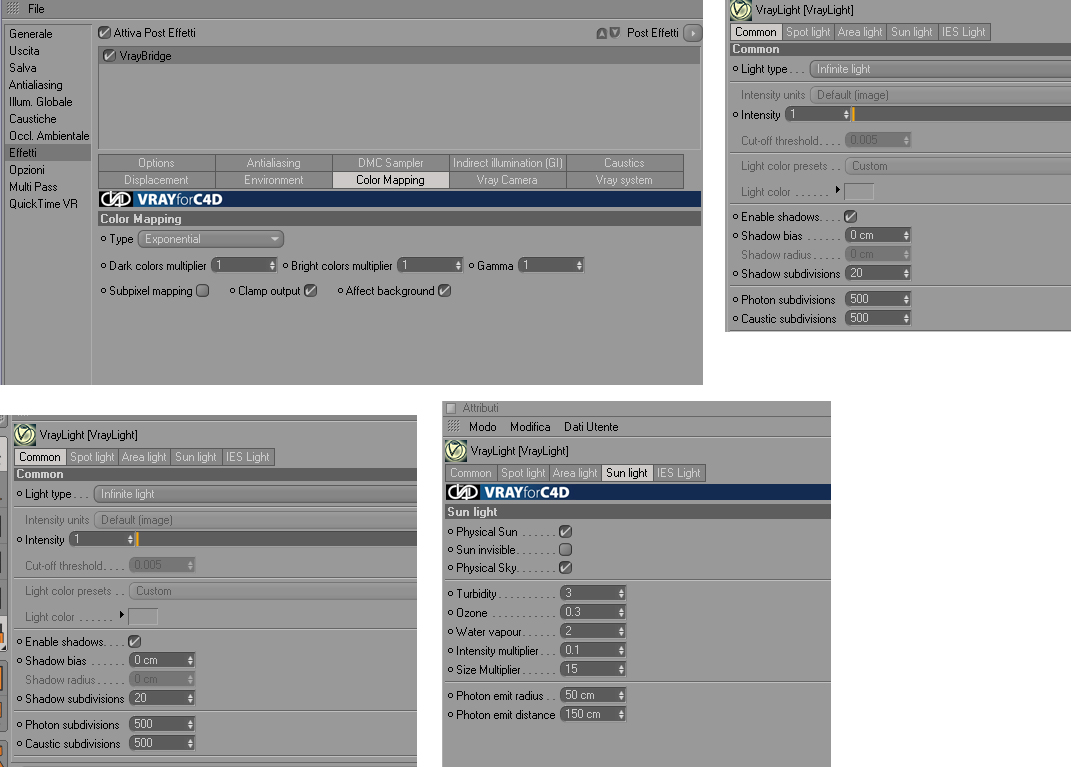Click the Bright colors multiplier stepper arrows
Screen dimensions: 1071x767
click(458, 266)
